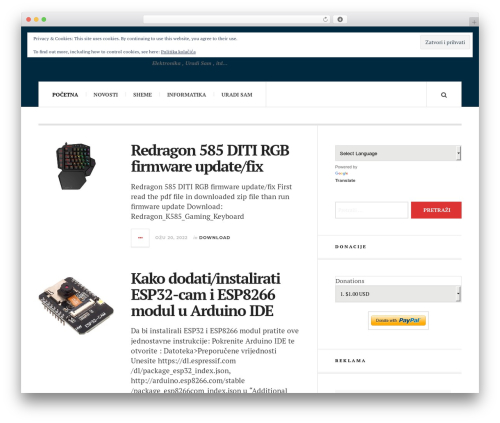Click the post date under the Redragon article
Image resolution: width=500 pixels, height=423 pixels.
171,238
